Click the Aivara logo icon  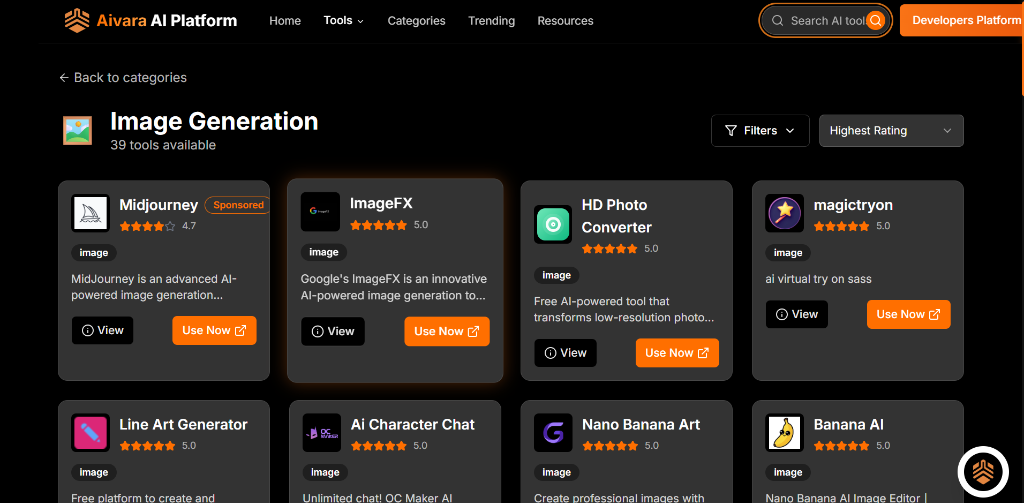pos(76,20)
